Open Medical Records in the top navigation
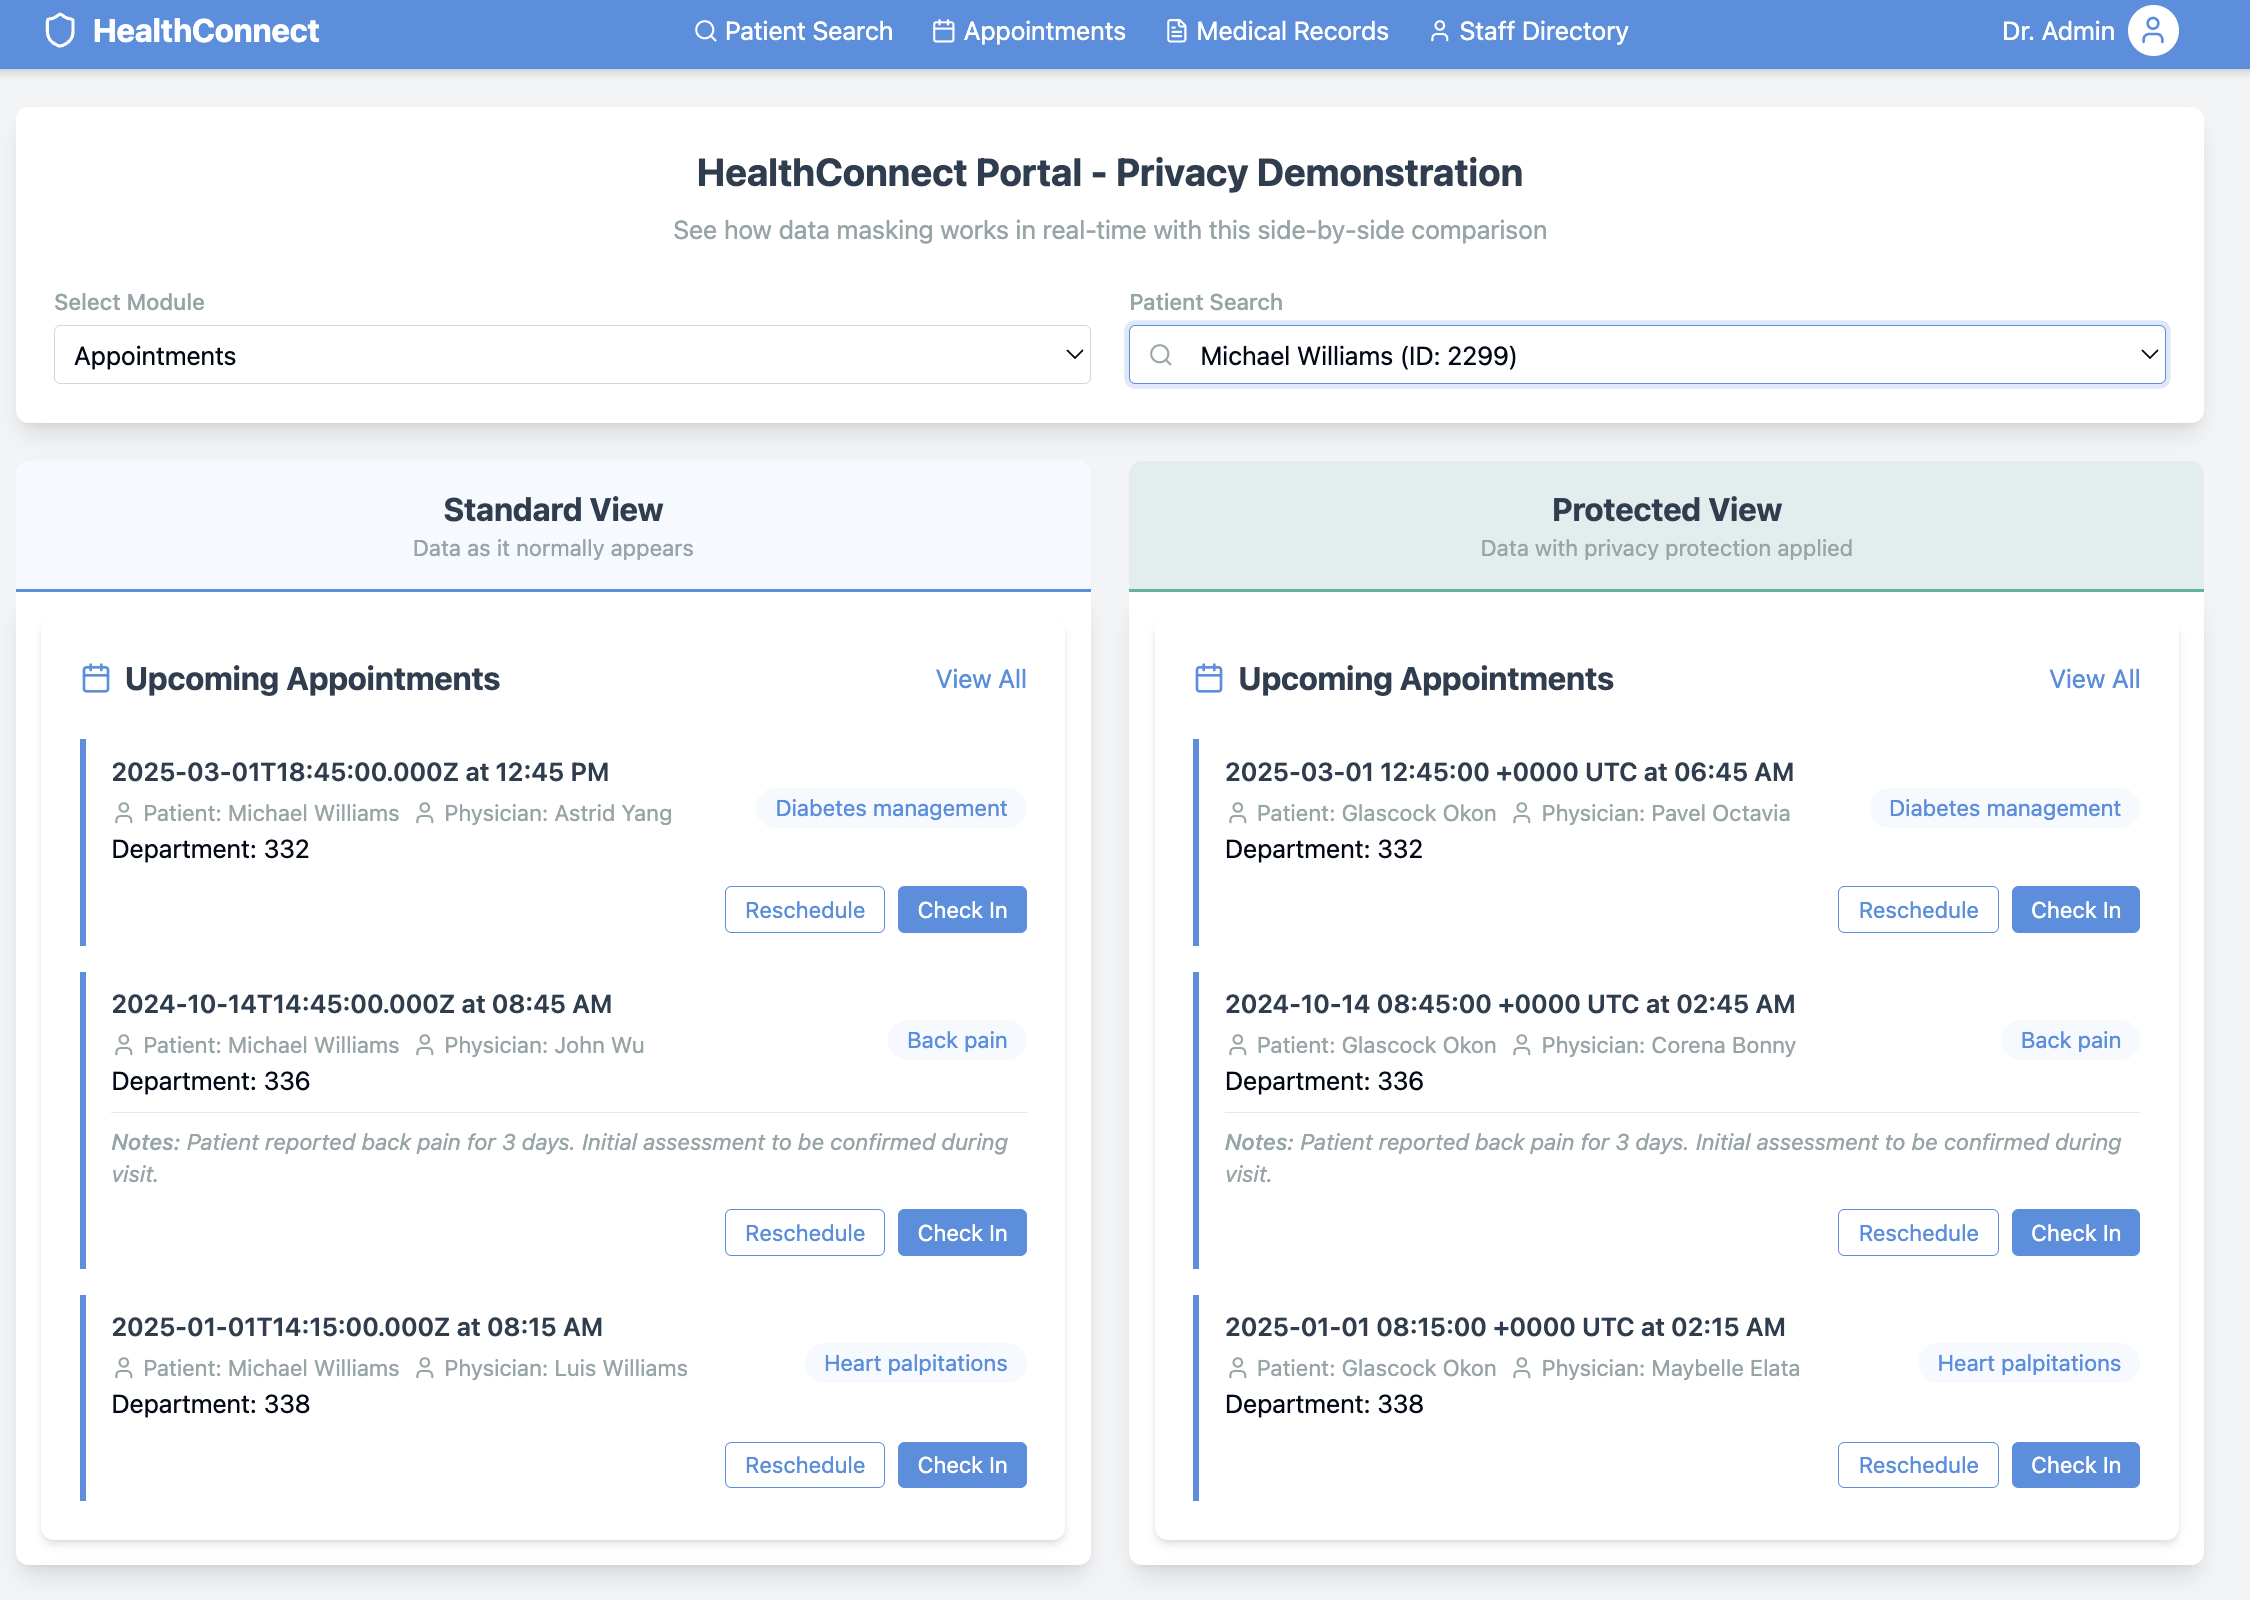The height and width of the screenshot is (1600, 2250). pos(1277,31)
